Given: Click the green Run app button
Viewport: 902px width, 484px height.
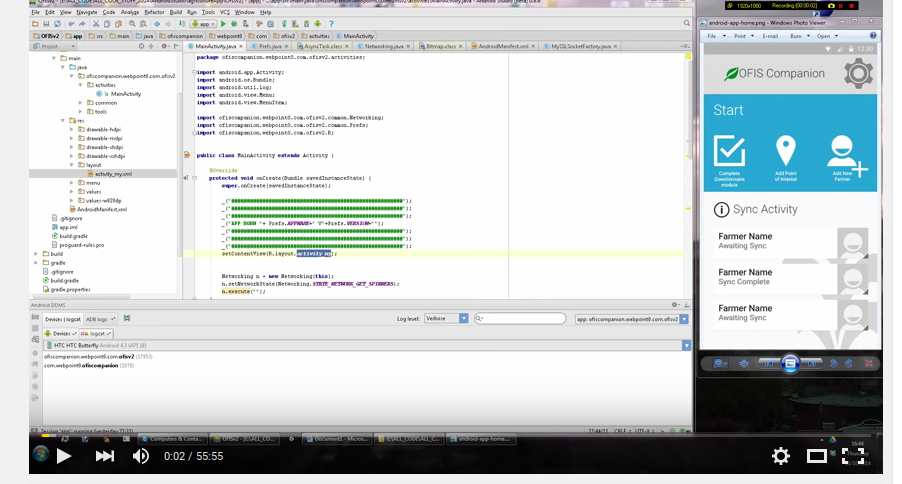Looking at the screenshot, I should tap(223, 23).
